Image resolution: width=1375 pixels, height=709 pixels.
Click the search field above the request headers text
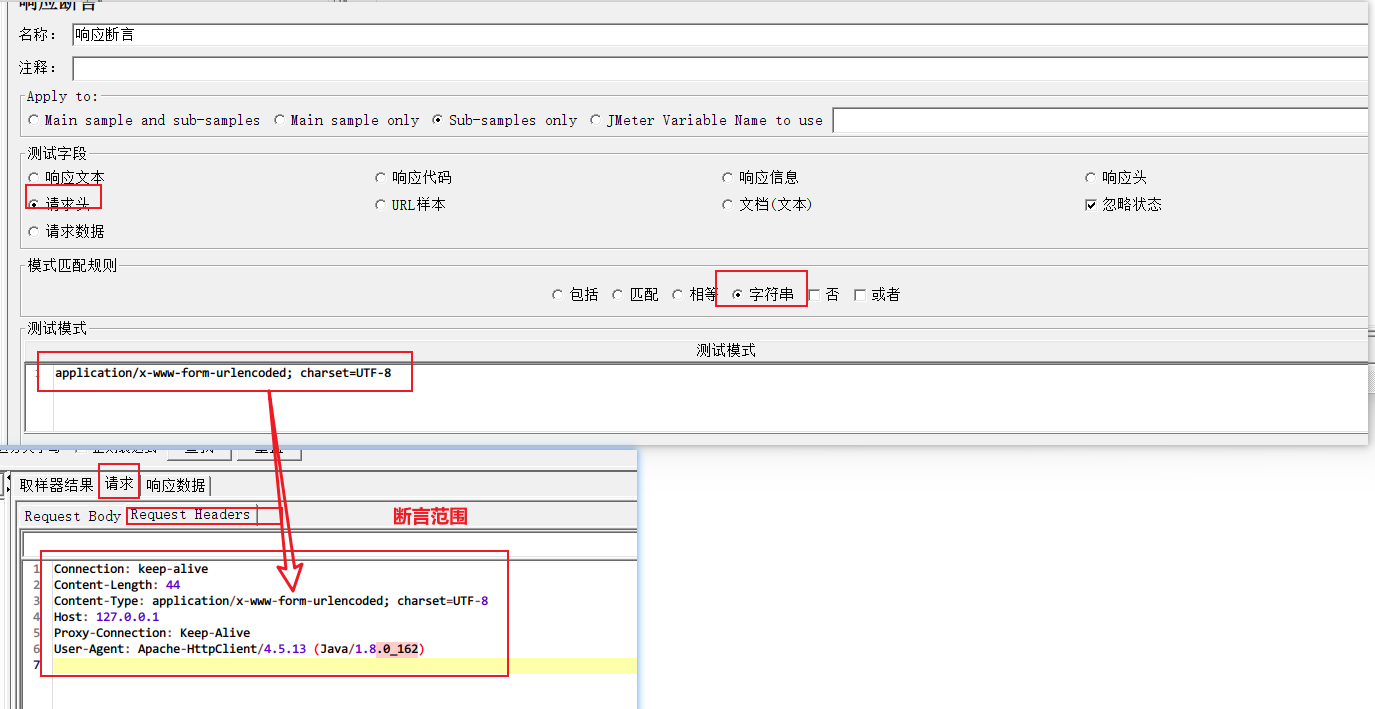[x=329, y=545]
